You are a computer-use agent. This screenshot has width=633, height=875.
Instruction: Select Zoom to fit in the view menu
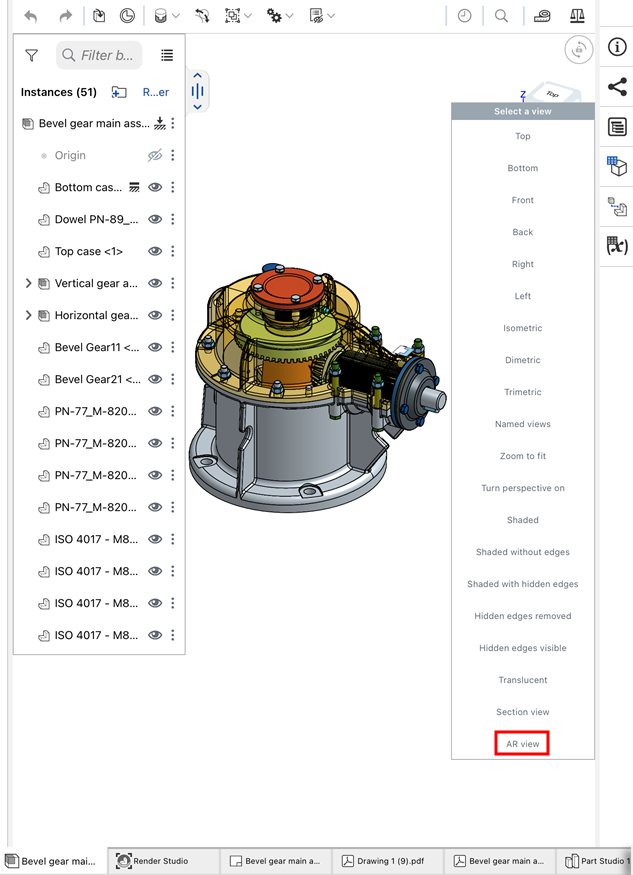click(522, 456)
